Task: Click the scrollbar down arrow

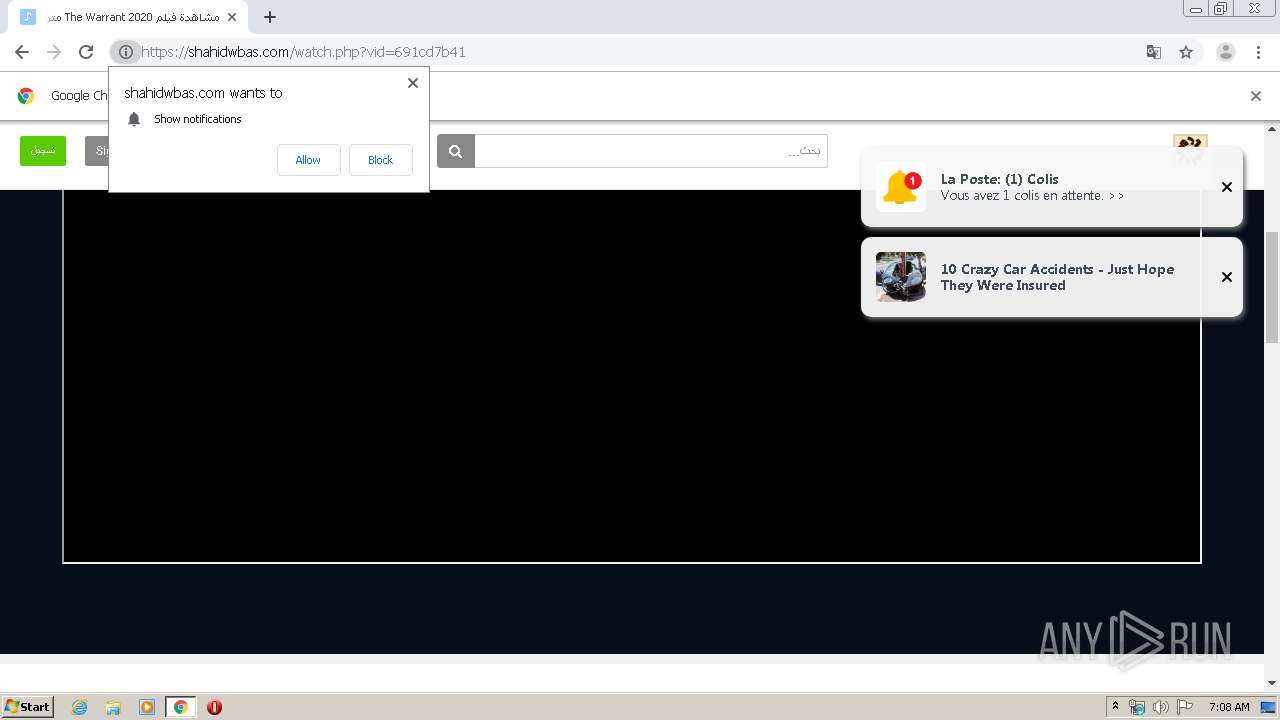Action: (x=1272, y=683)
